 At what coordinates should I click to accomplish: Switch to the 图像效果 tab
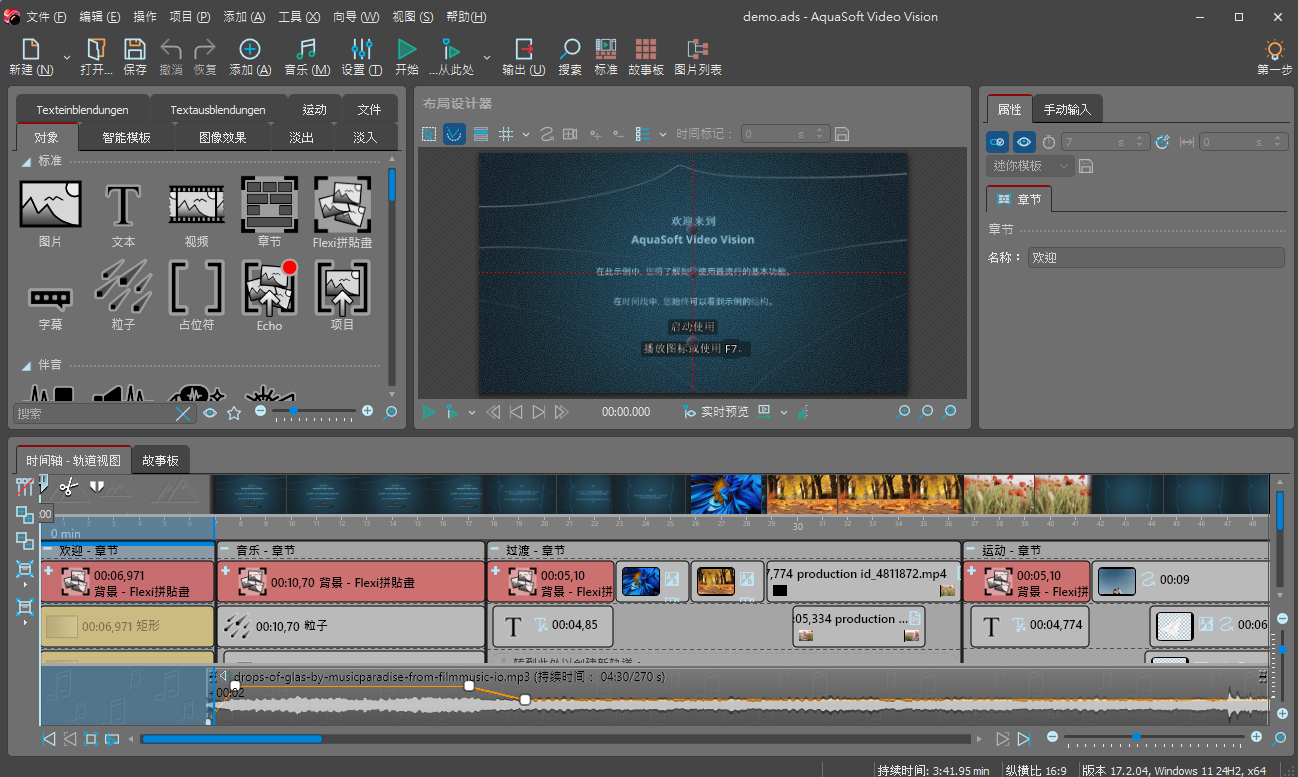pos(222,137)
